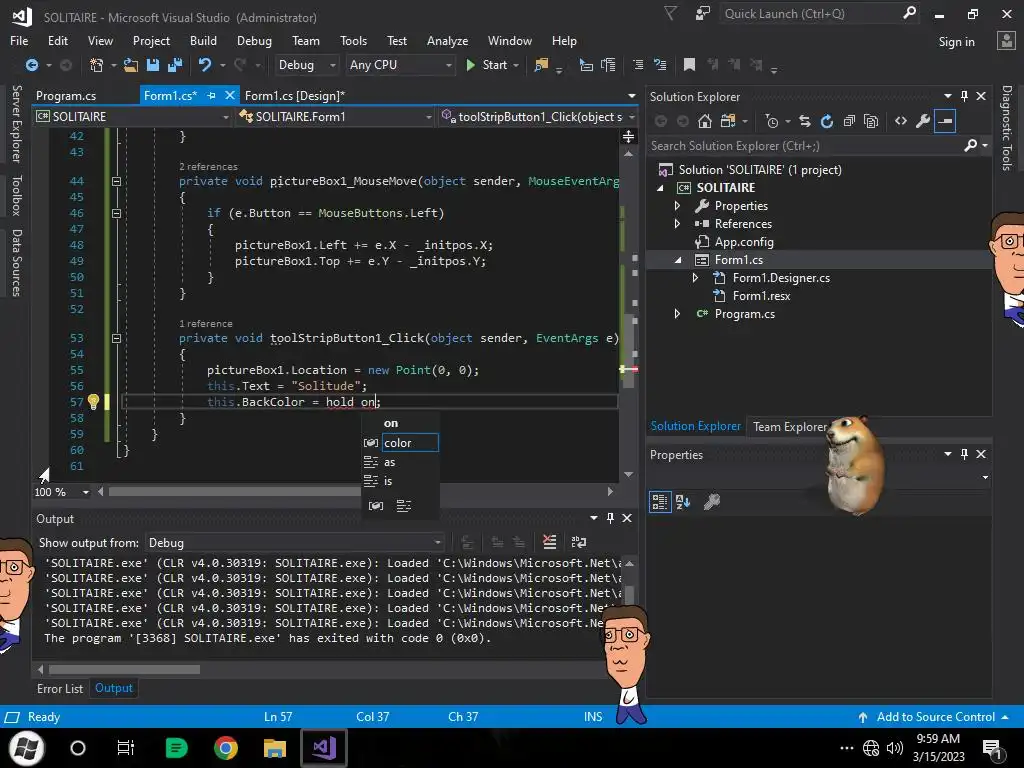Screen dimensions: 1024x768
Task: Click the Find in Files toolbar icon
Action: [541, 65]
